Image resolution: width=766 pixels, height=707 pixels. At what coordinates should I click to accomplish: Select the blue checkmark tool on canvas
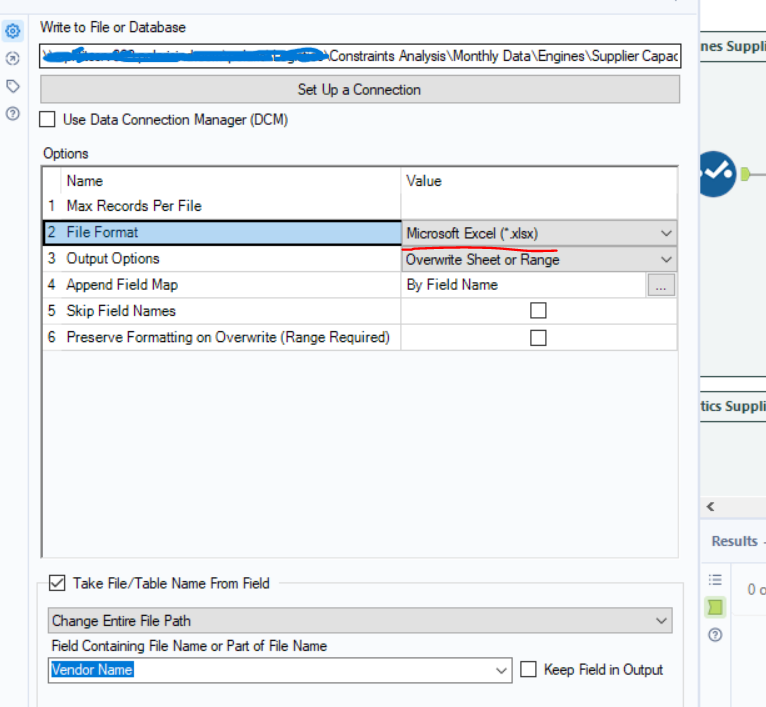click(x=717, y=174)
